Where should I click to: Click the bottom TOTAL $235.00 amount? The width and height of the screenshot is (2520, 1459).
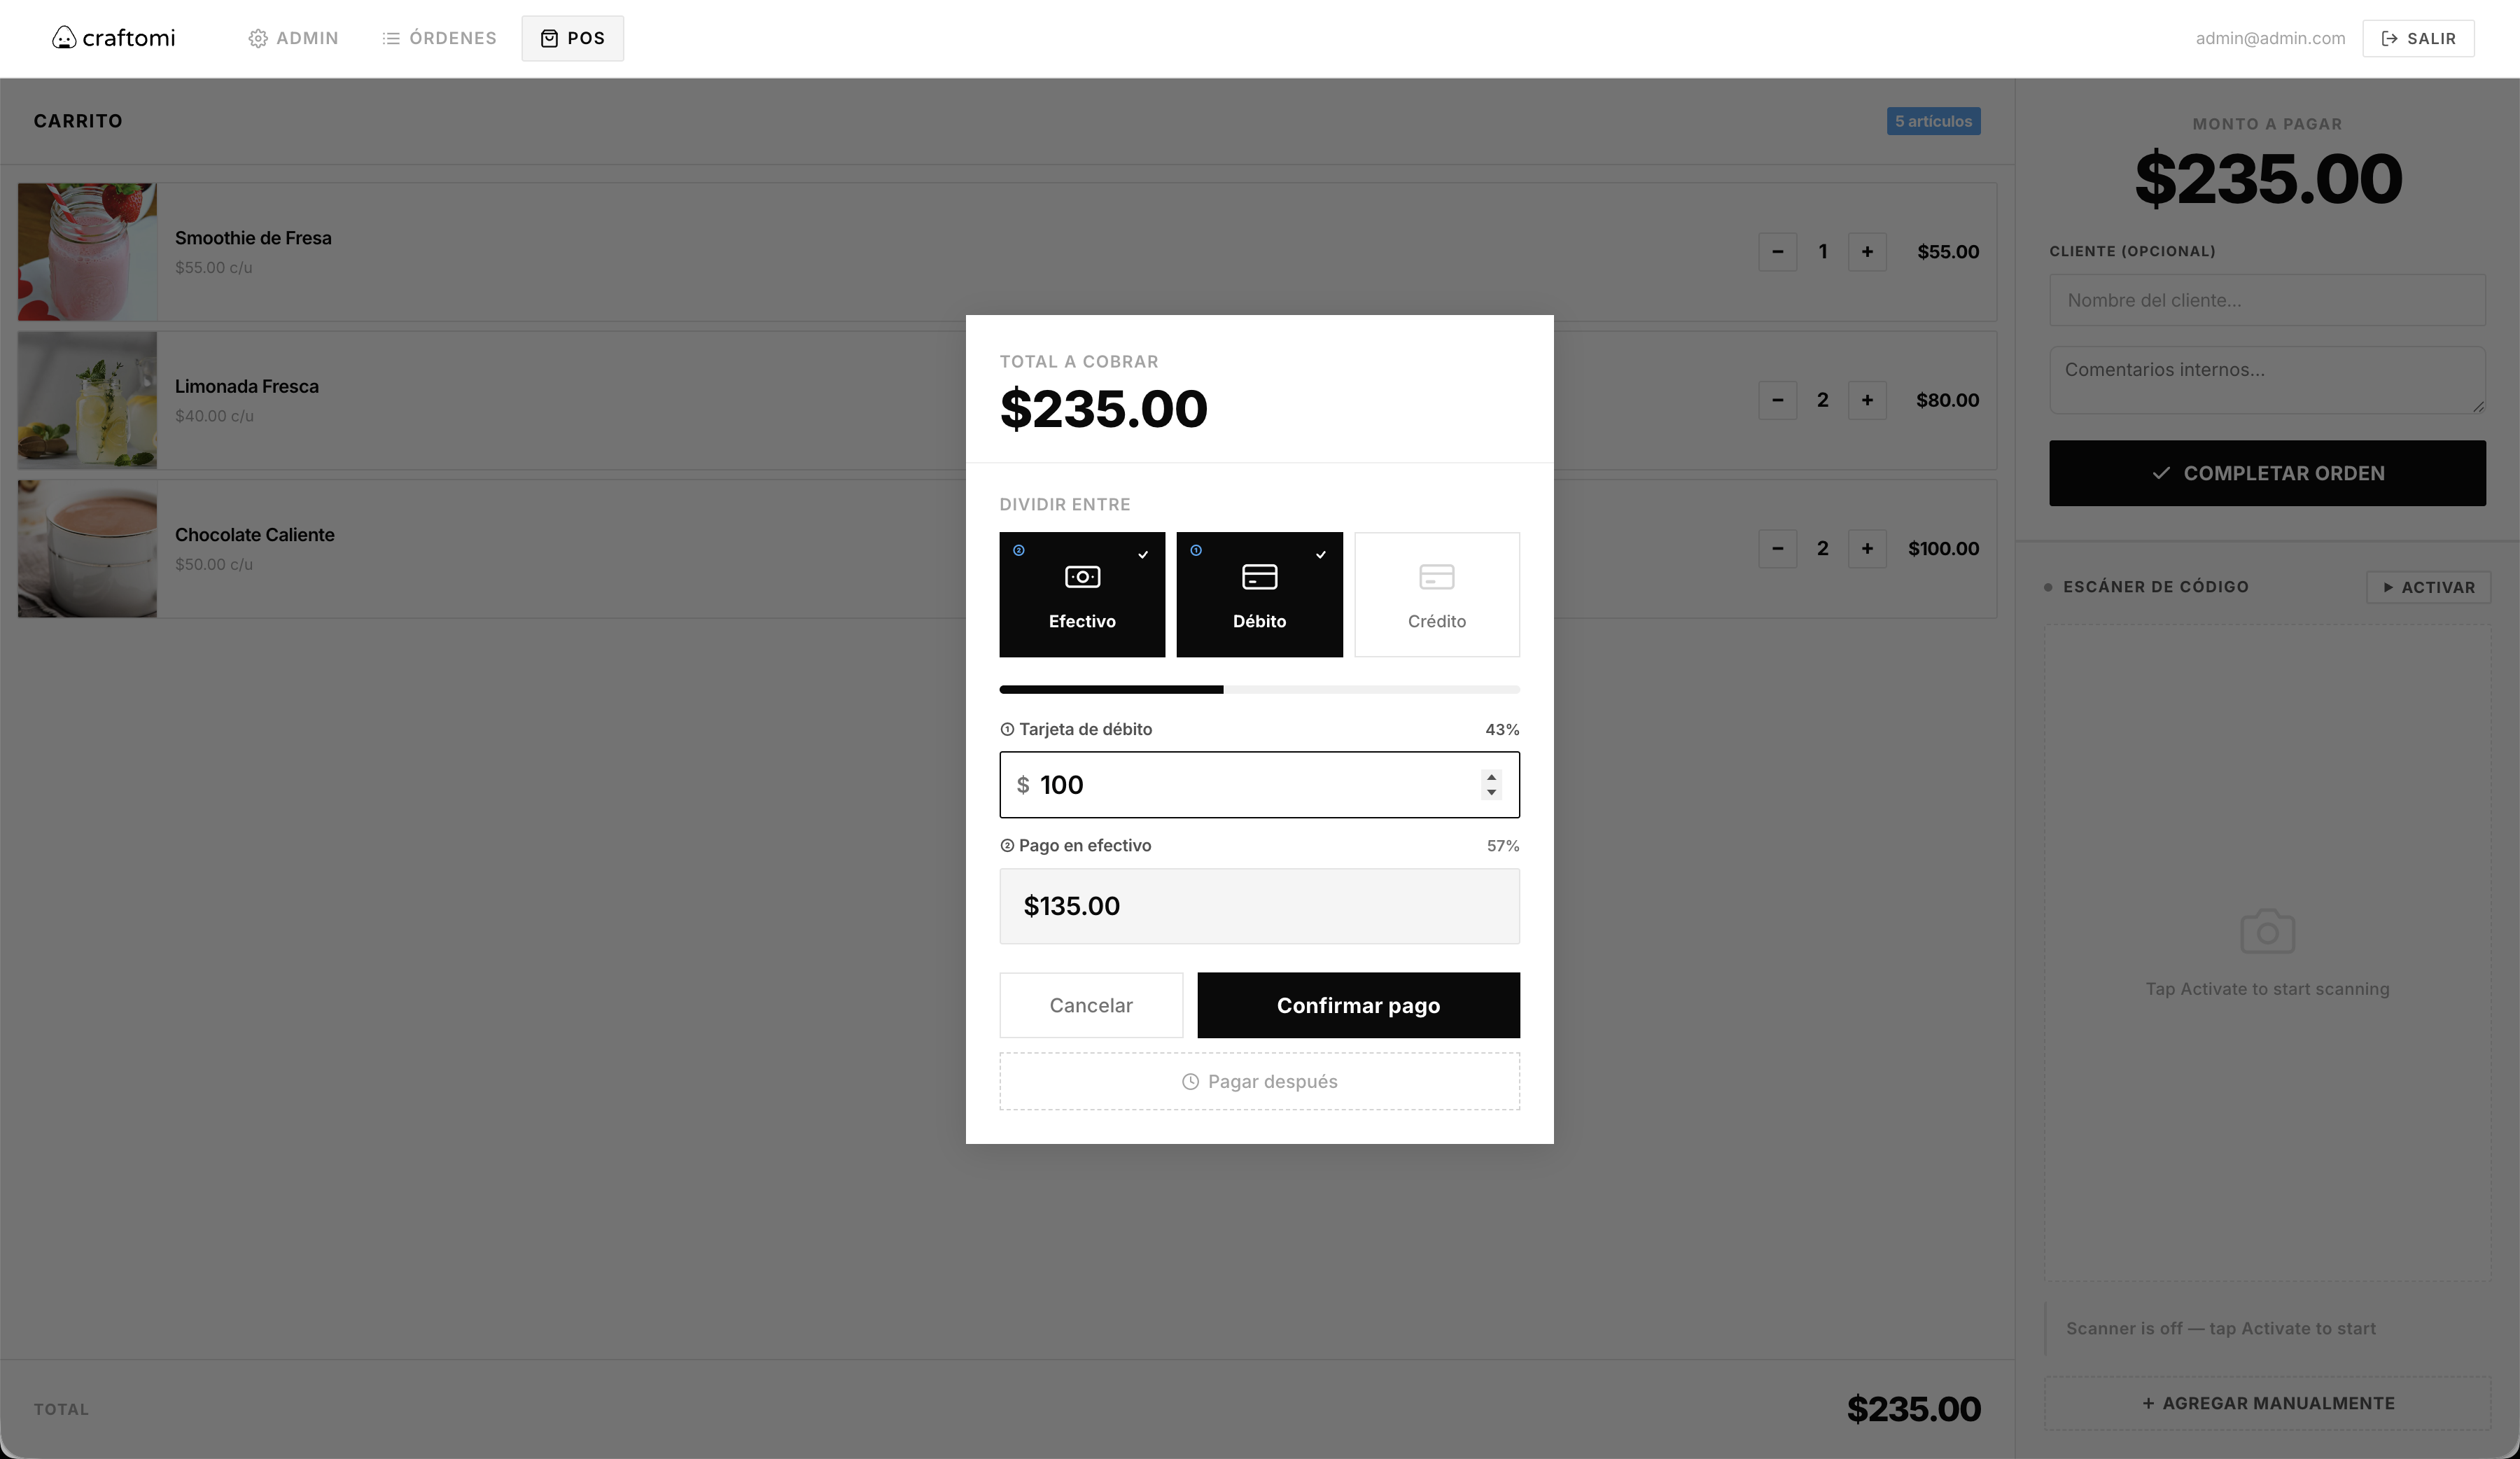point(1913,1409)
